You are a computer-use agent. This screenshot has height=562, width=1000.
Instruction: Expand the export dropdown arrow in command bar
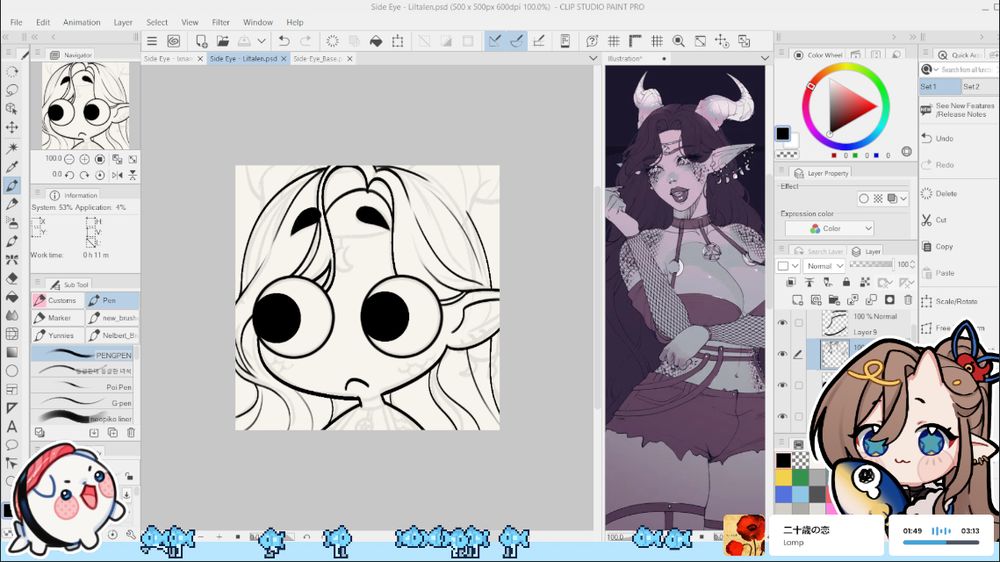pos(261,41)
